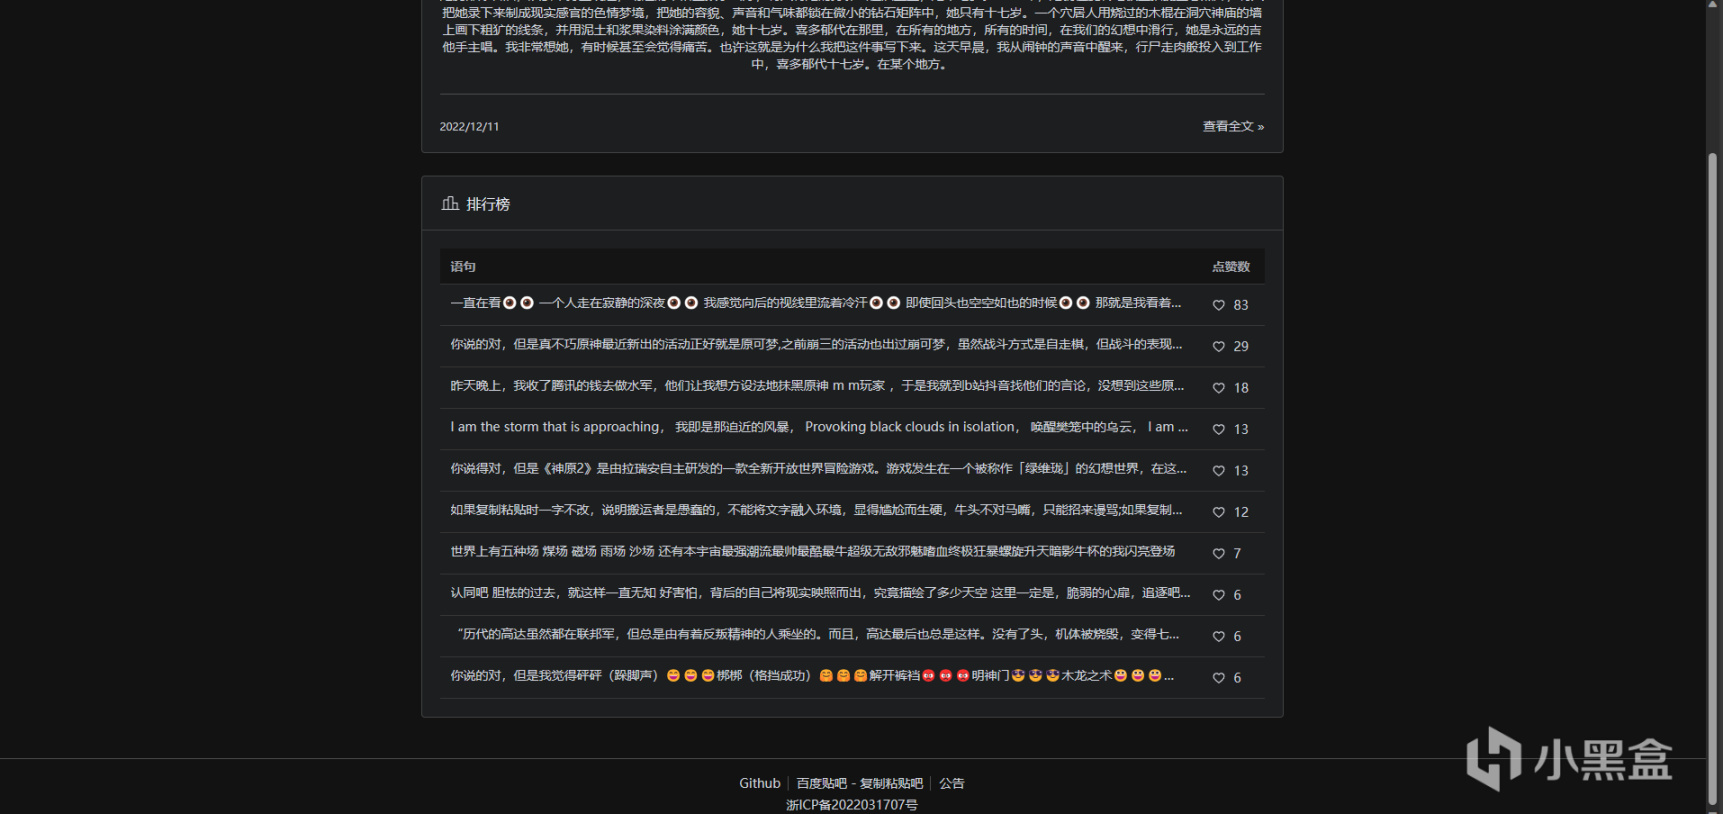Click the article date 2022/12/11

click(469, 127)
